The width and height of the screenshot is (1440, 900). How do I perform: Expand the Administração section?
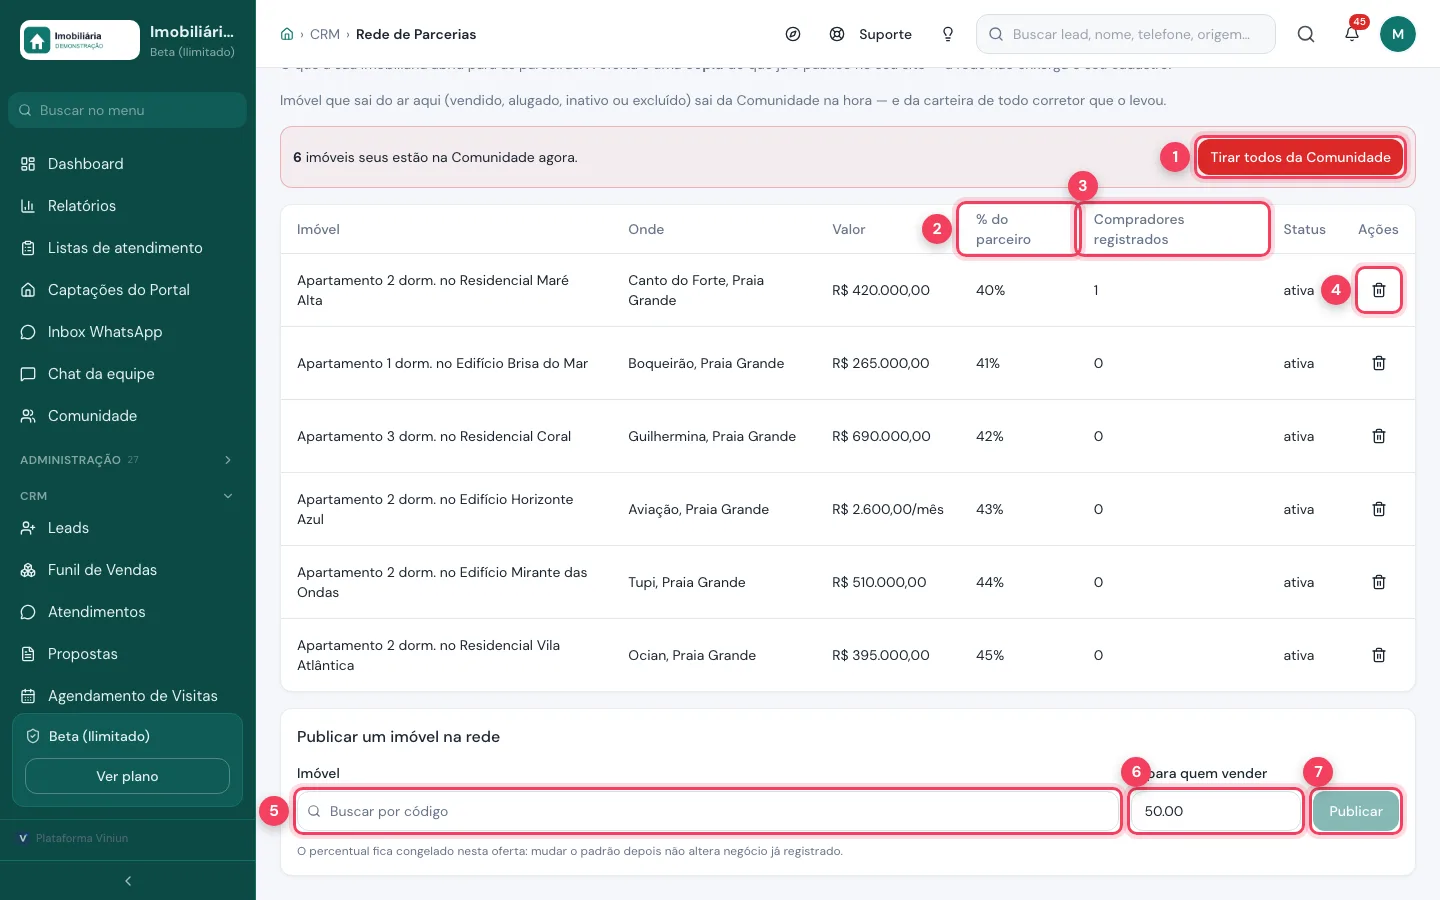[x=127, y=460]
